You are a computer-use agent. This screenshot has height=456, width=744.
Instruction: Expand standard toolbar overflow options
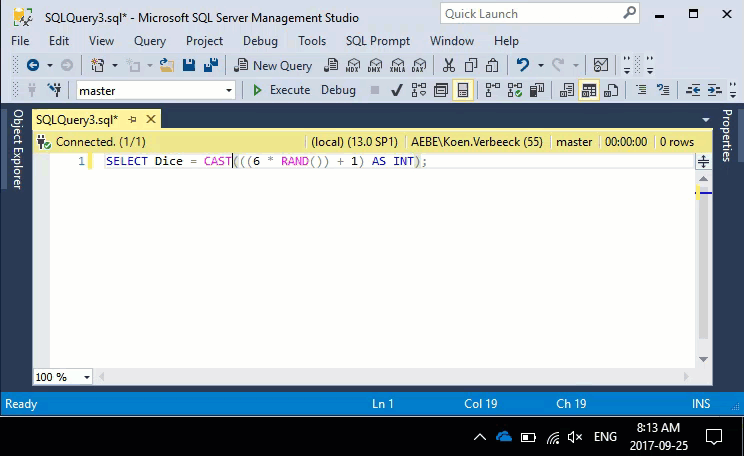627,65
